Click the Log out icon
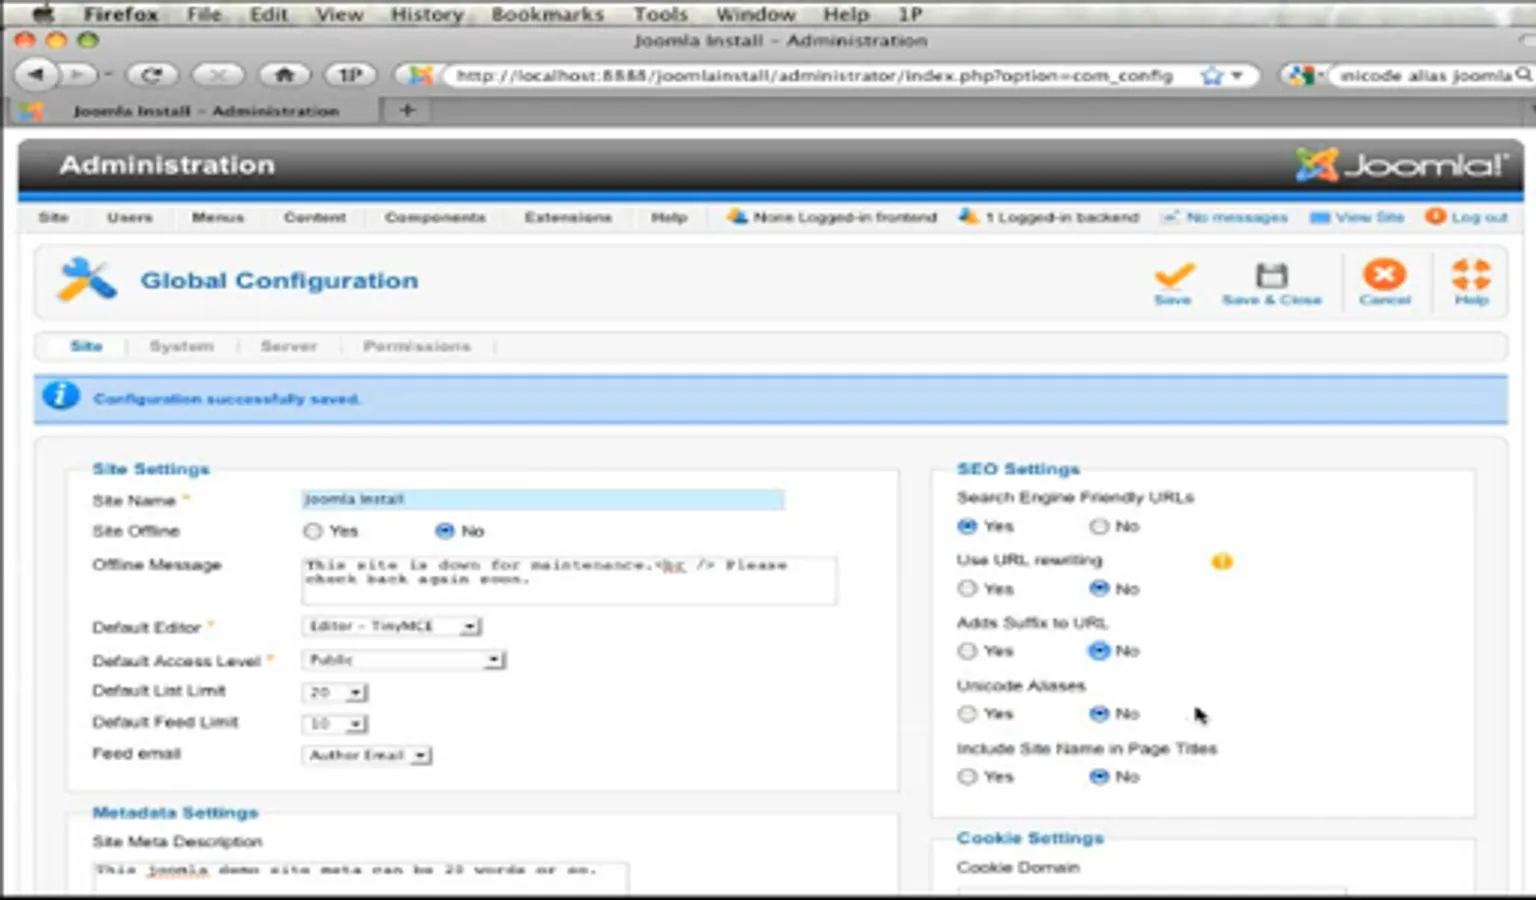The width and height of the screenshot is (1536, 900). coord(1436,216)
